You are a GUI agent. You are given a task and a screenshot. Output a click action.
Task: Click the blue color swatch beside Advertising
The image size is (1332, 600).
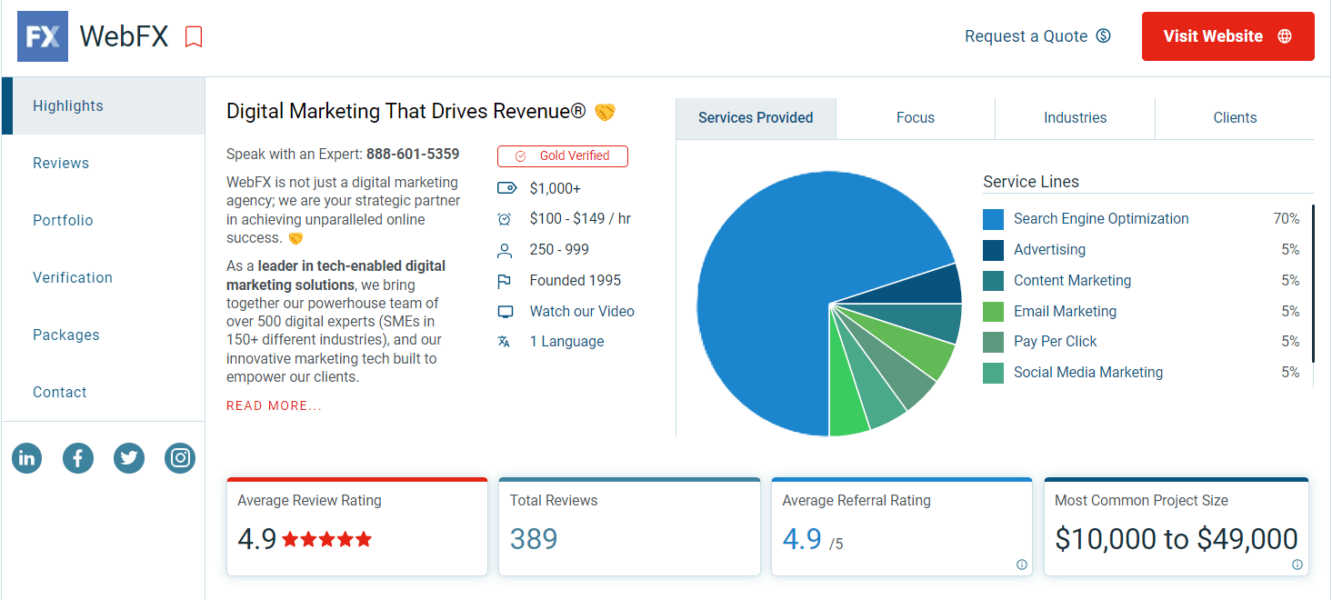click(x=994, y=249)
